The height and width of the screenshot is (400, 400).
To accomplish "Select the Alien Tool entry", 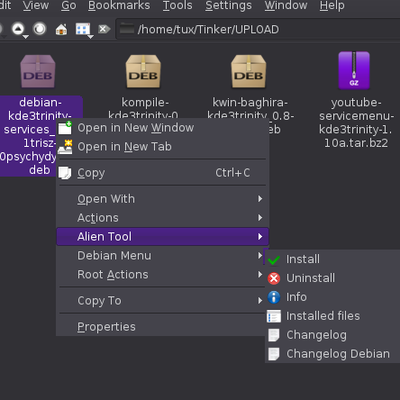I will tap(162, 237).
